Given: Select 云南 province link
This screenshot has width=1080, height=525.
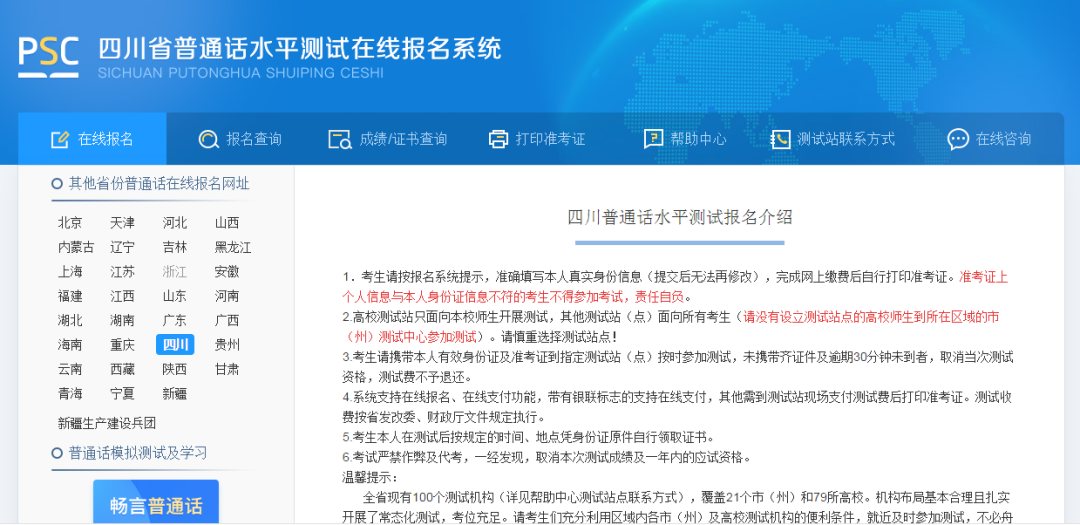Looking at the screenshot, I should [70, 369].
